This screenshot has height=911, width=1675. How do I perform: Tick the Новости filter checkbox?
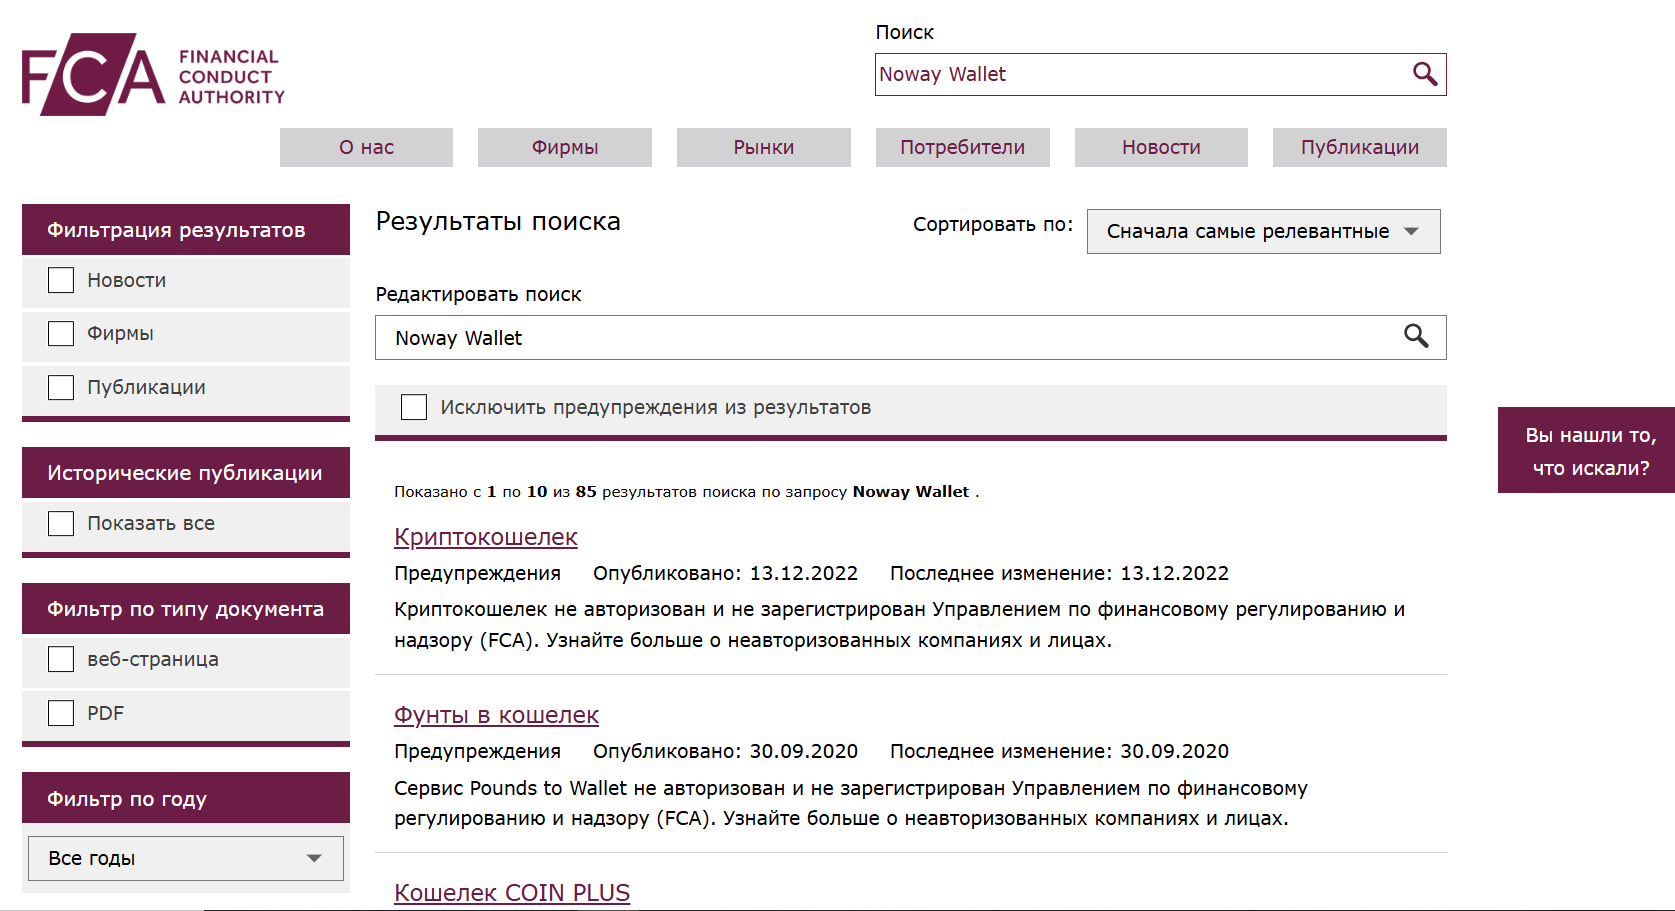click(61, 280)
